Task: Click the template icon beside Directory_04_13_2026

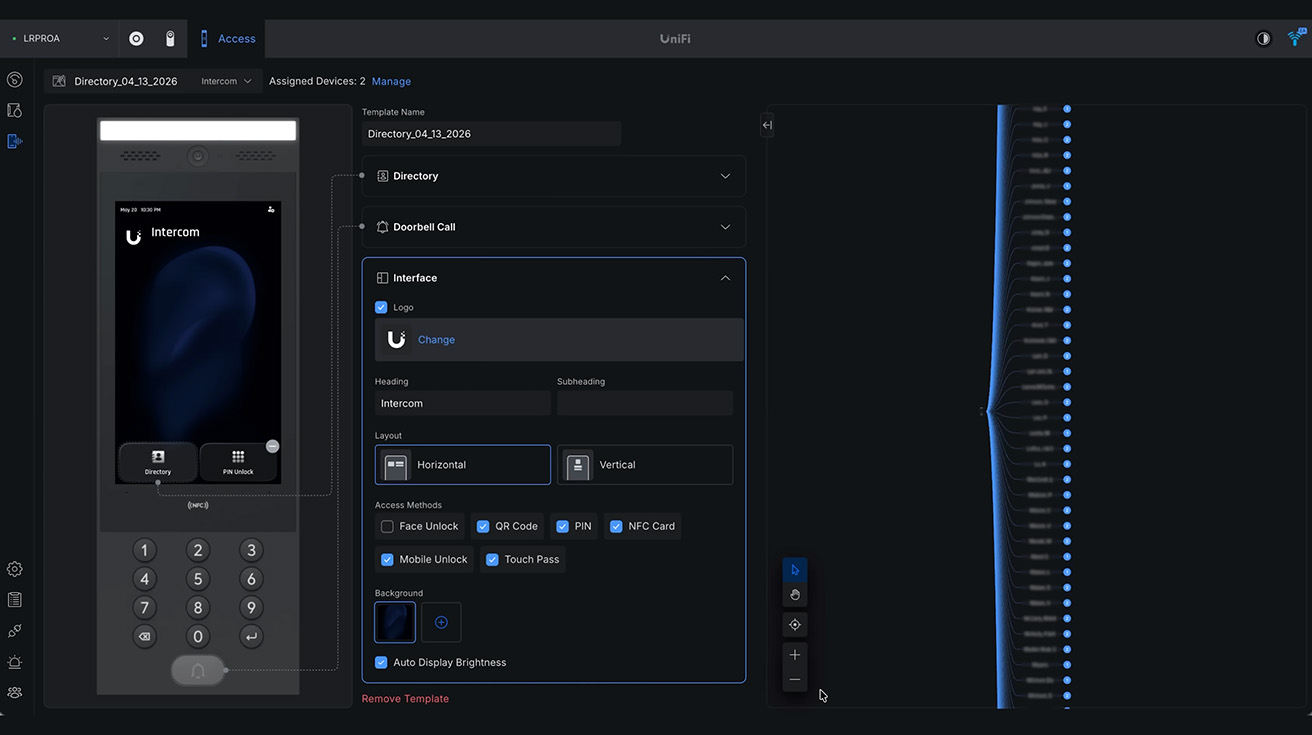Action: (59, 81)
